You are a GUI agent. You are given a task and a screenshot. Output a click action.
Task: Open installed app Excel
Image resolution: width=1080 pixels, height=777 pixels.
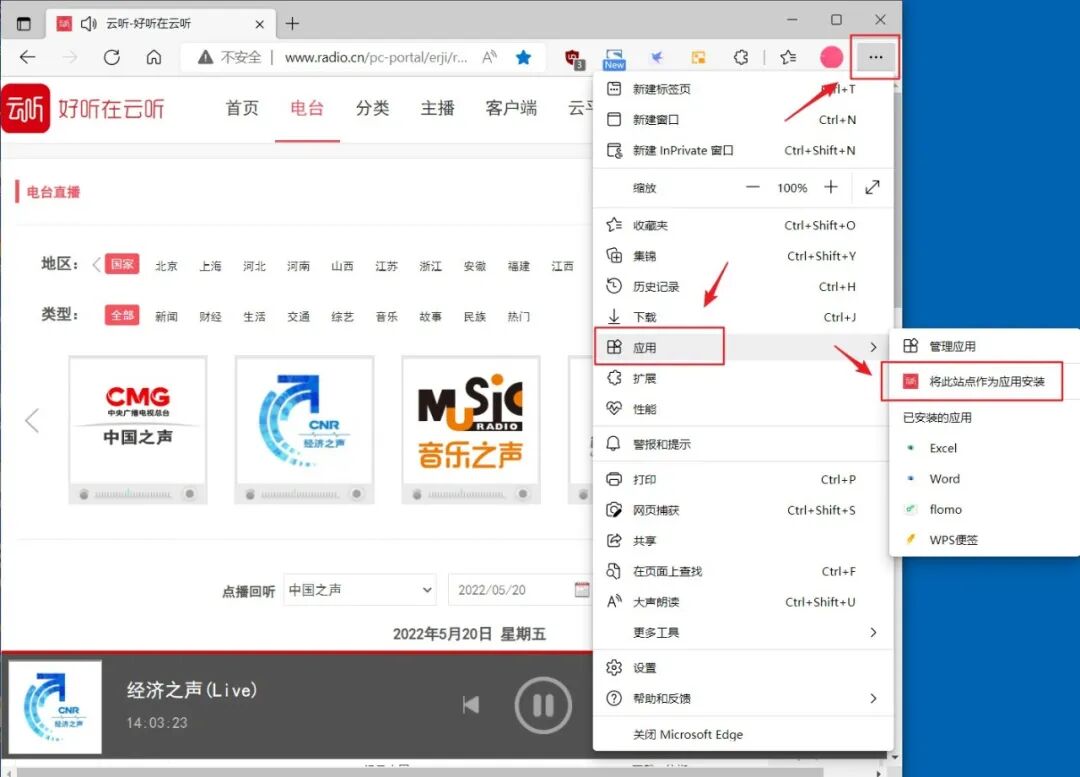985,448
